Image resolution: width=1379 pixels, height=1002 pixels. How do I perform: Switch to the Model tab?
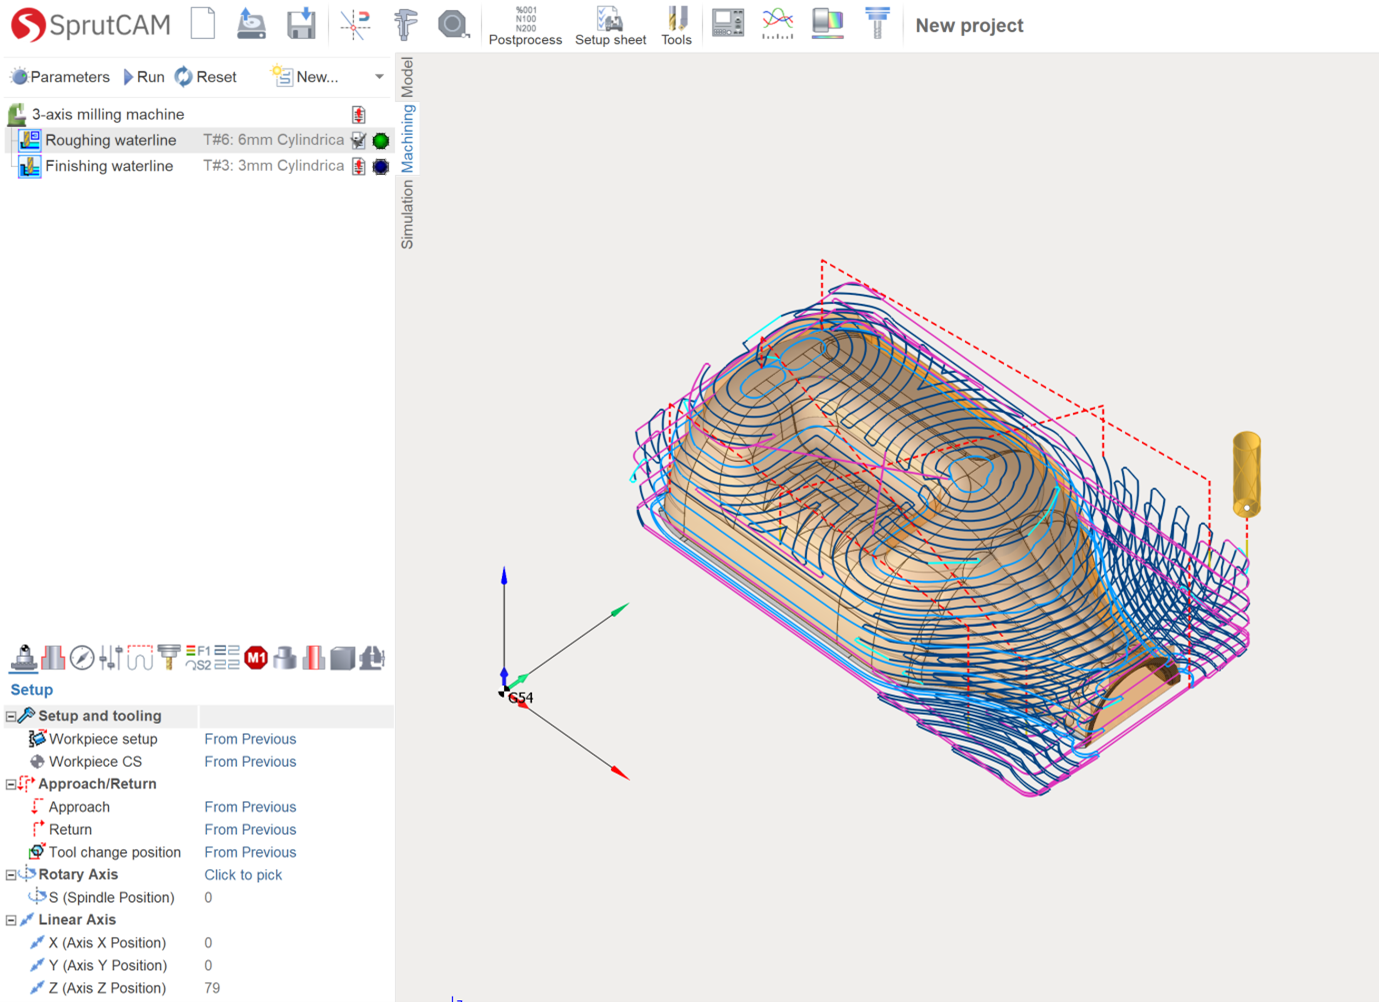(x=406, y=77)
